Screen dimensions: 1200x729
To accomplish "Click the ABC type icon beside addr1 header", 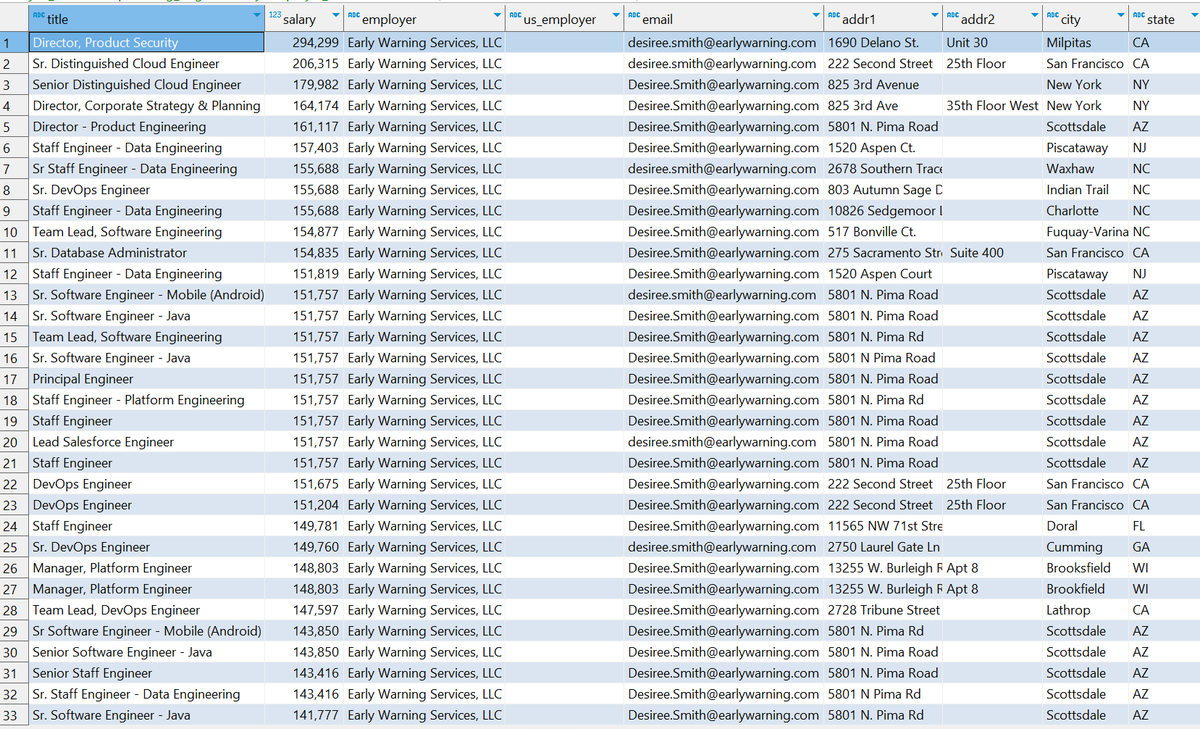I will tap(834, 17).
